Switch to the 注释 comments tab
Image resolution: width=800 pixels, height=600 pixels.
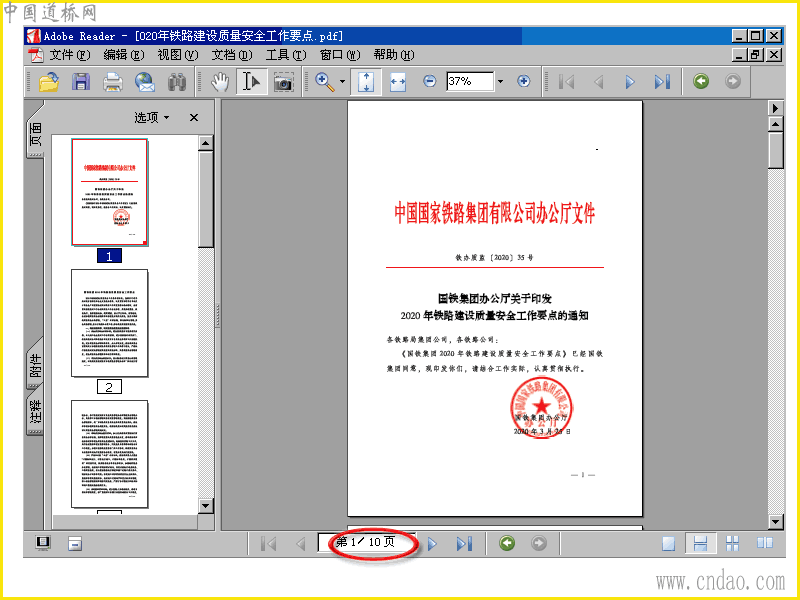(x=35, y=411)
